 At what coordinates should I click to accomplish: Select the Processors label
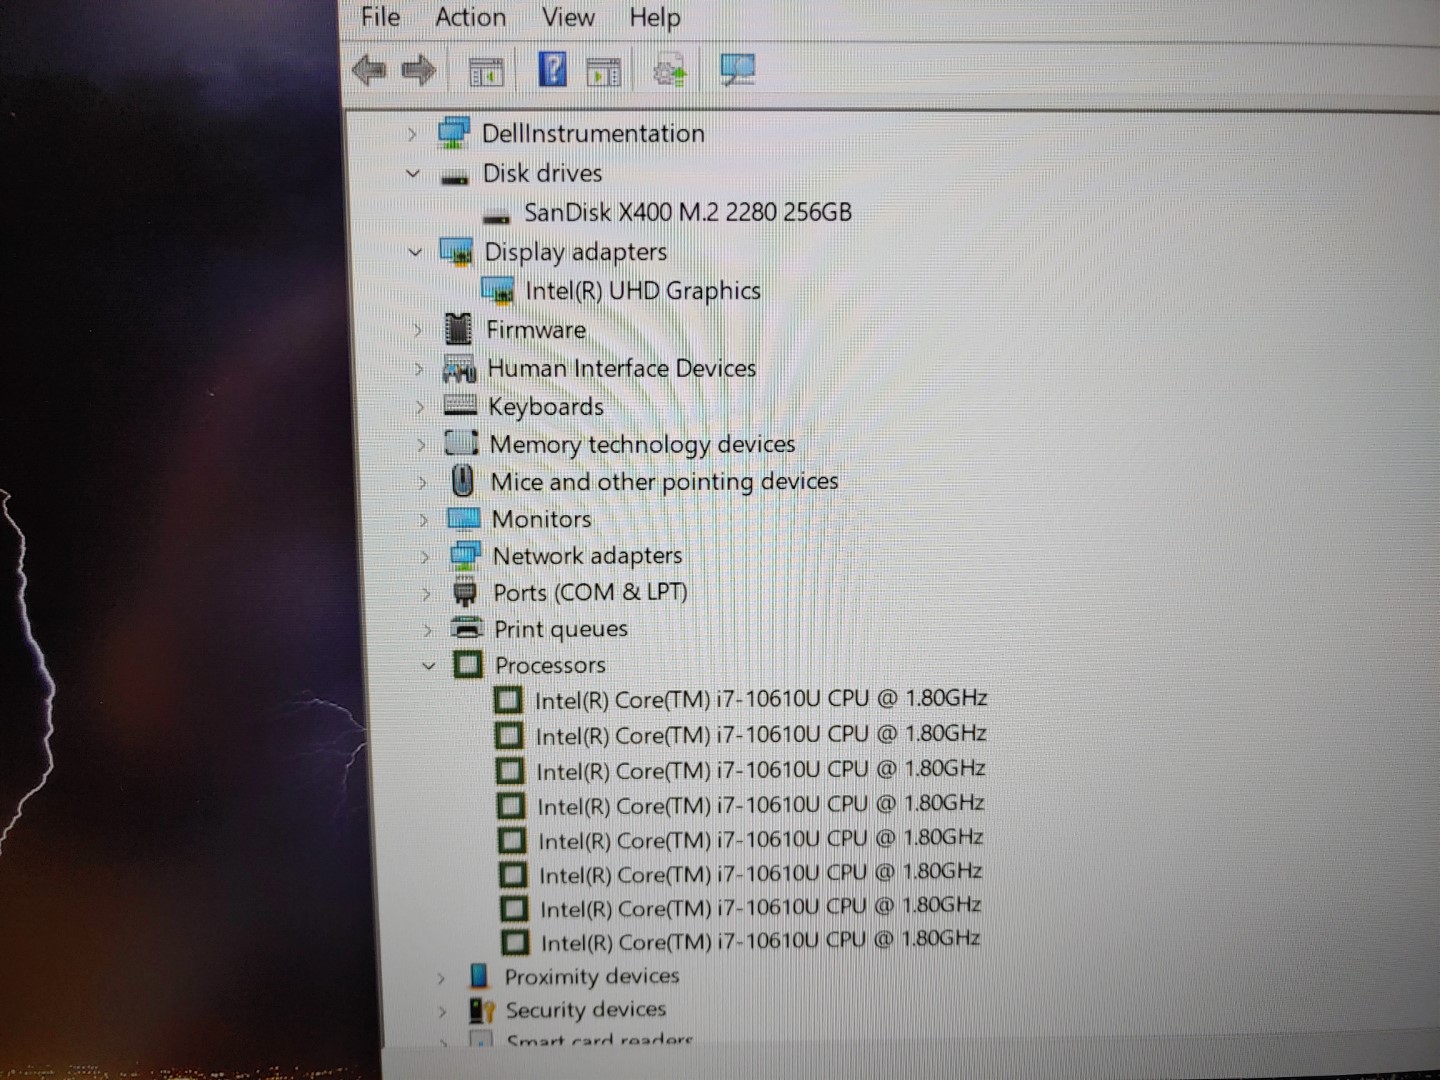click(550, 665)
